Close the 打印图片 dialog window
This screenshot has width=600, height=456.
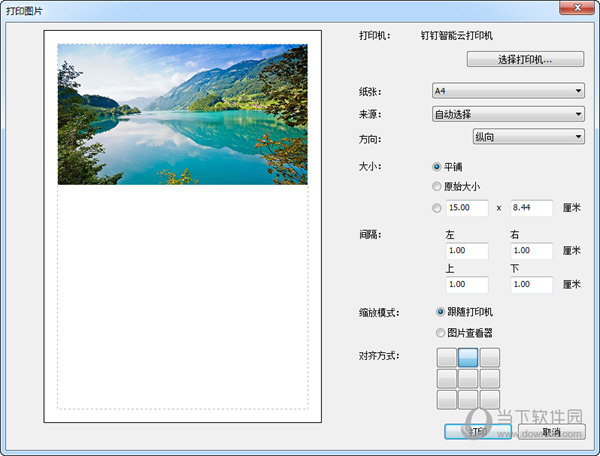pyautogui.click(x=577, y=7)
